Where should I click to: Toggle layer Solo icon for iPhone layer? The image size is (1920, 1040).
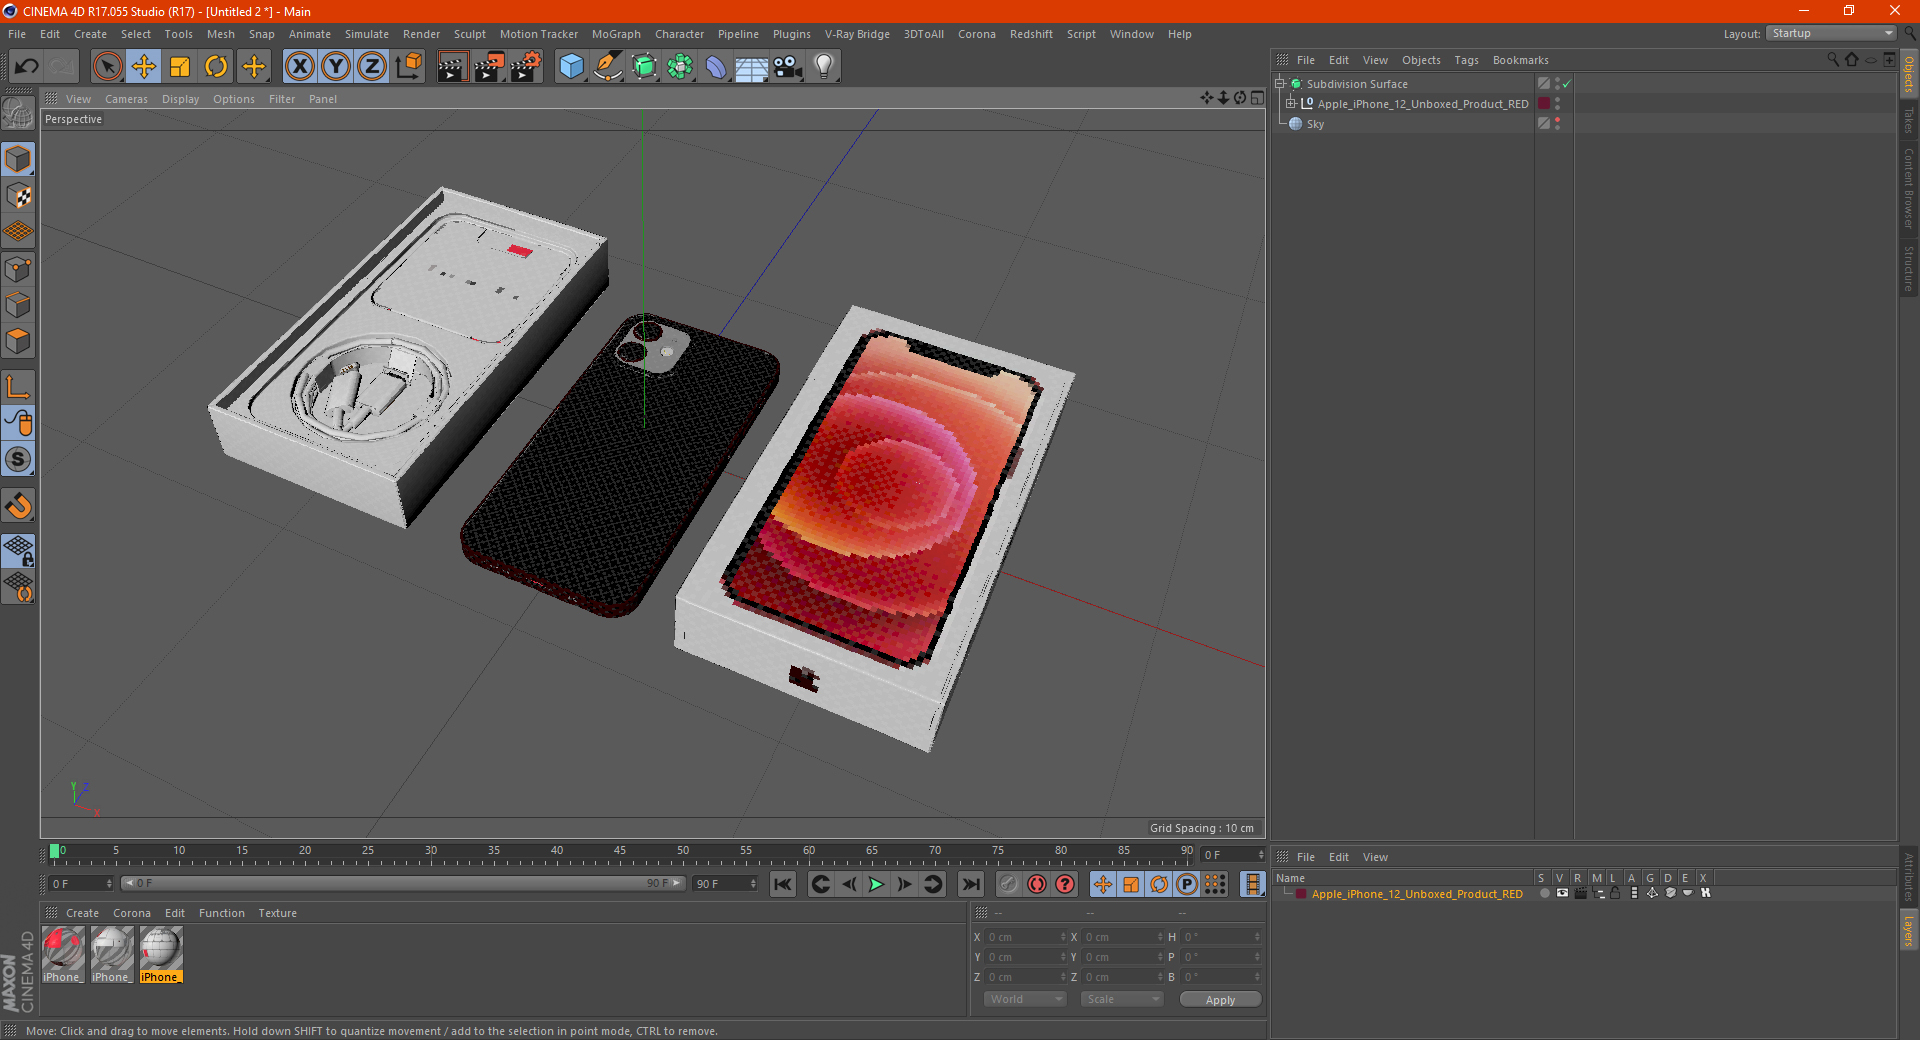click(1545, 893)
